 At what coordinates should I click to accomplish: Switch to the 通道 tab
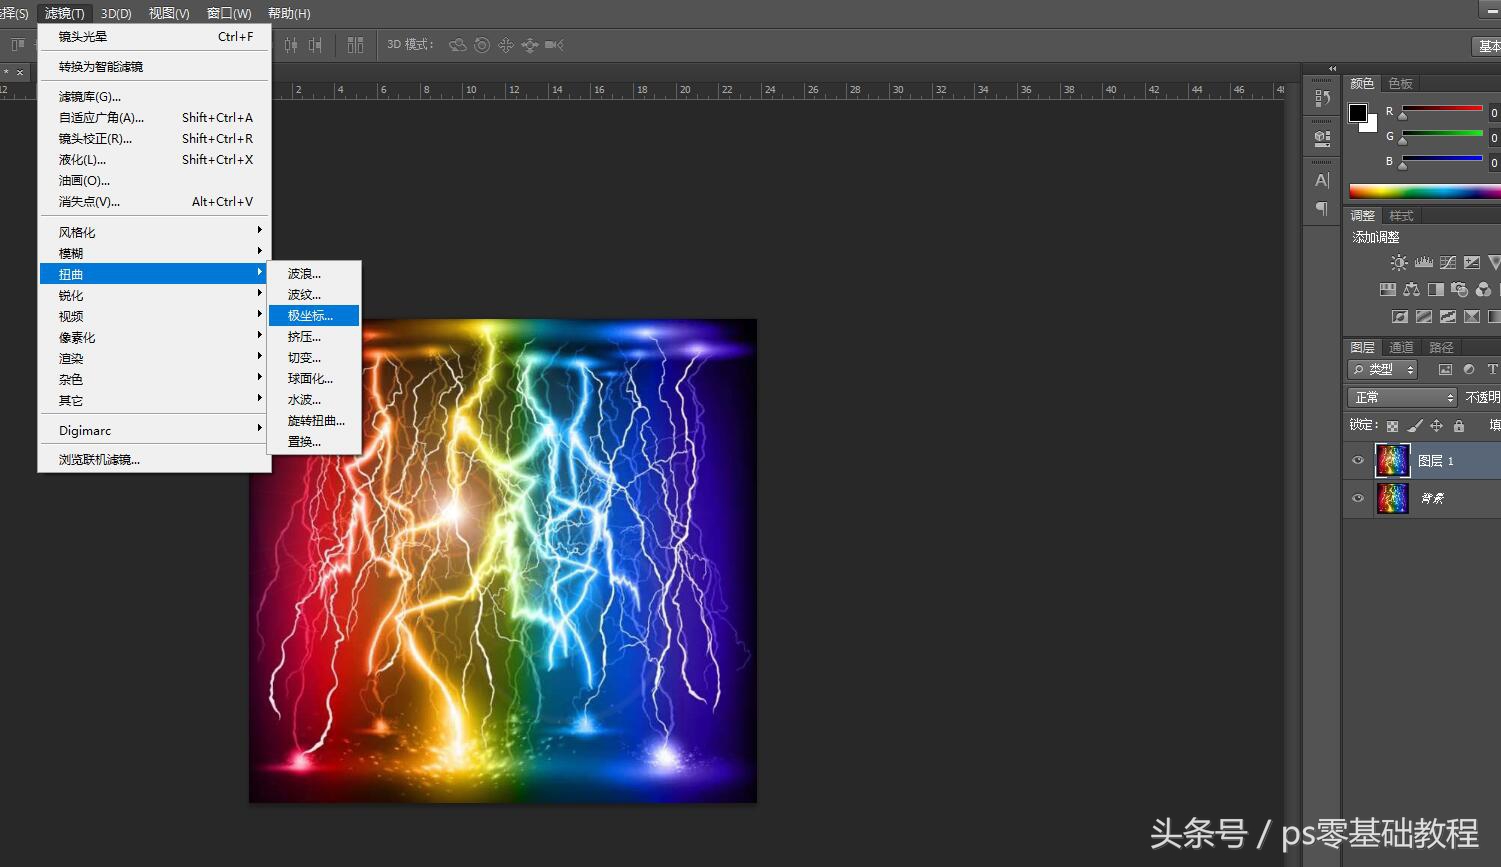(1401, 348)
